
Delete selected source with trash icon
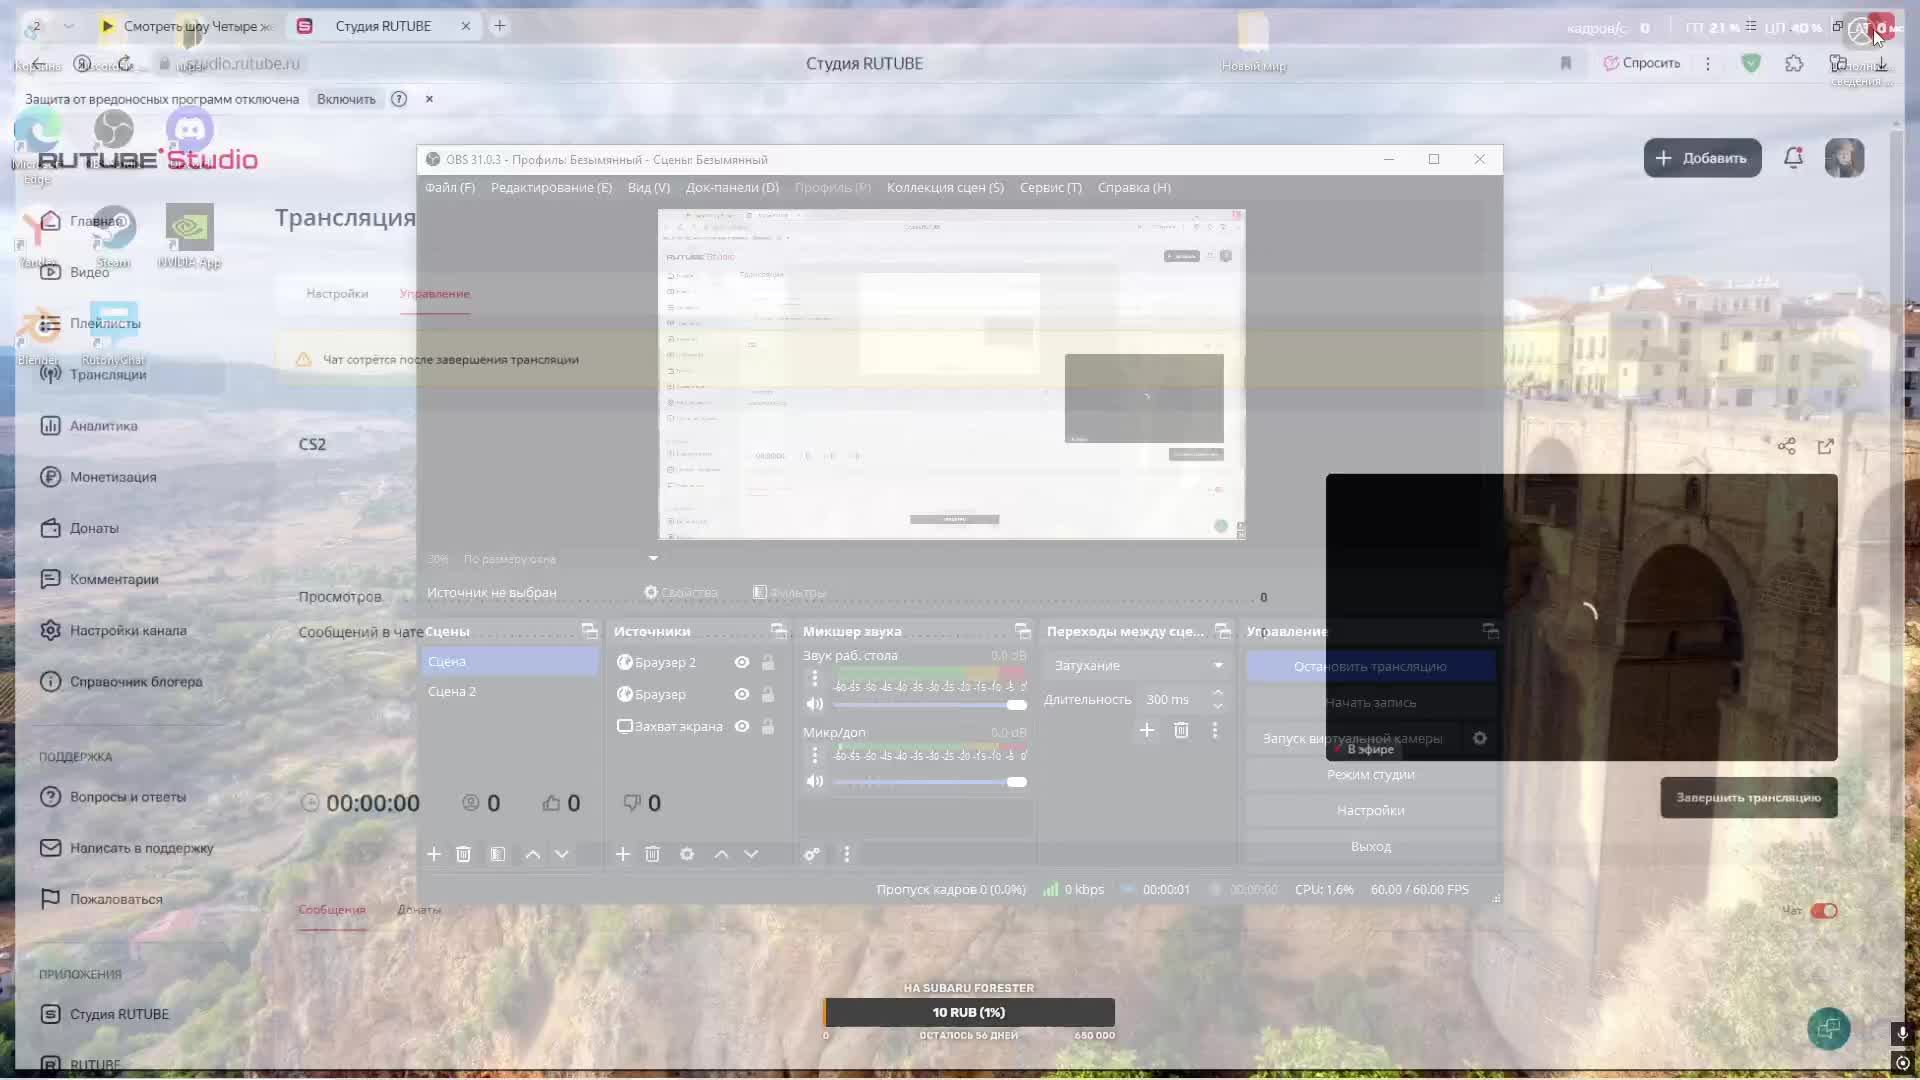pos(652,854)
